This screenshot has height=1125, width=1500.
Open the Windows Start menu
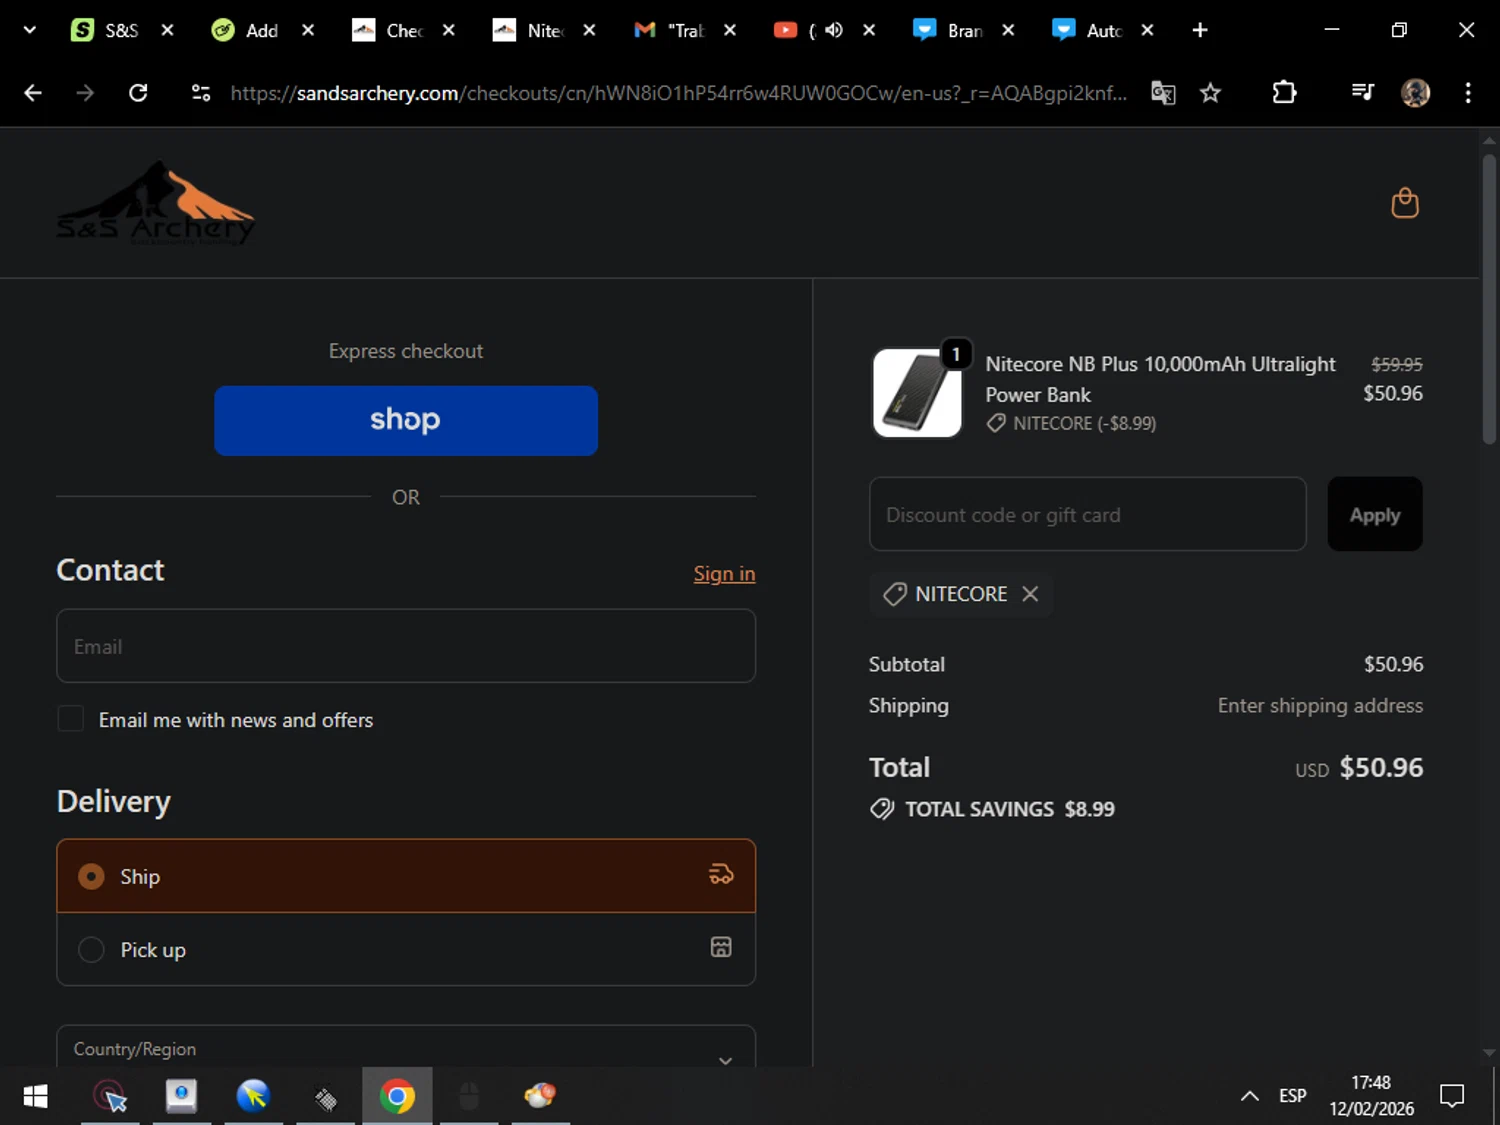(35, 1097)
